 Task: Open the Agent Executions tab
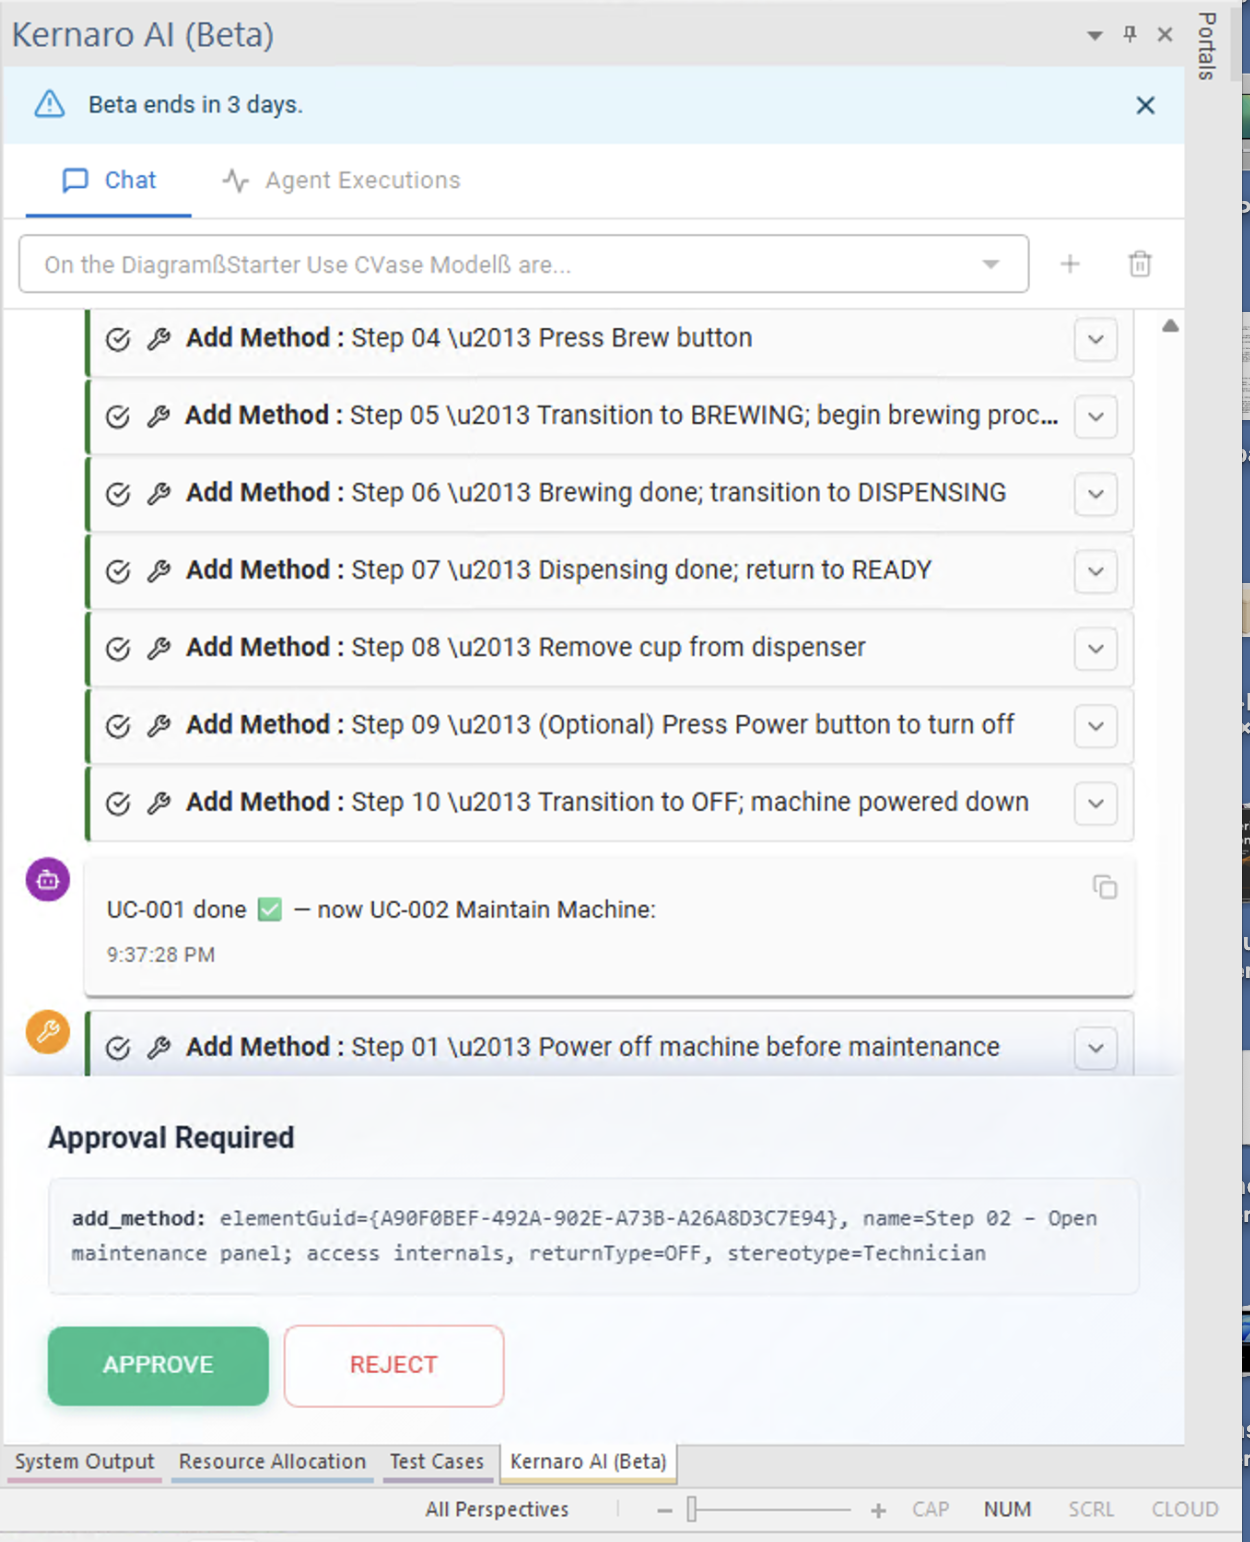tap(341, 180)
